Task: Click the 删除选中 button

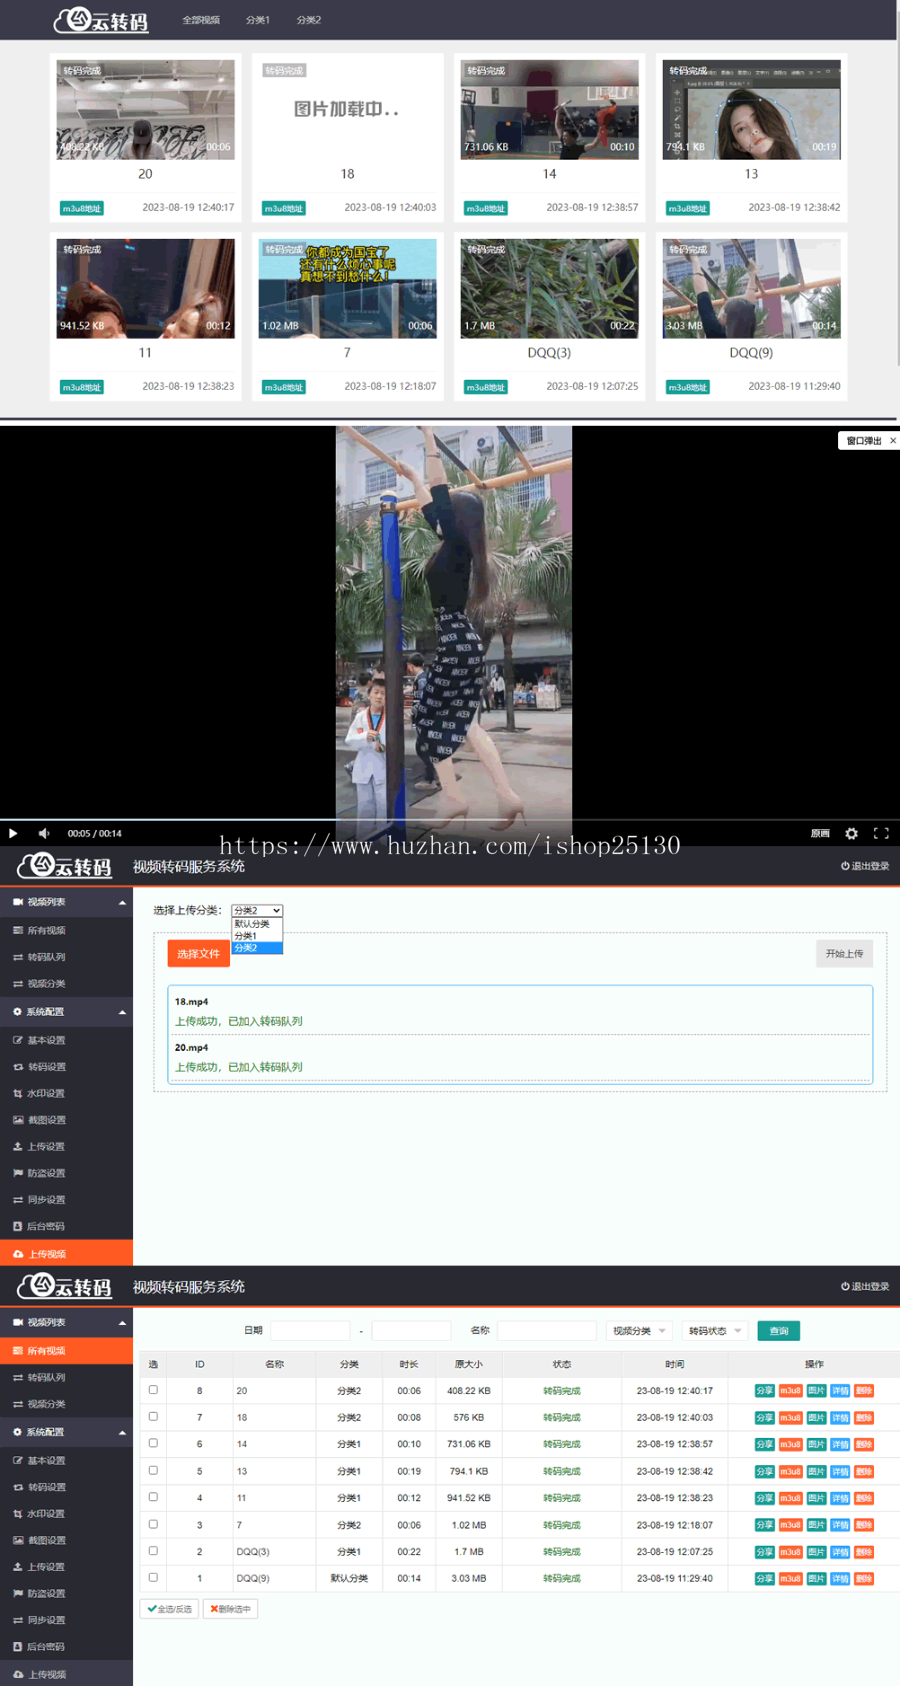Action: (231, 1609)
